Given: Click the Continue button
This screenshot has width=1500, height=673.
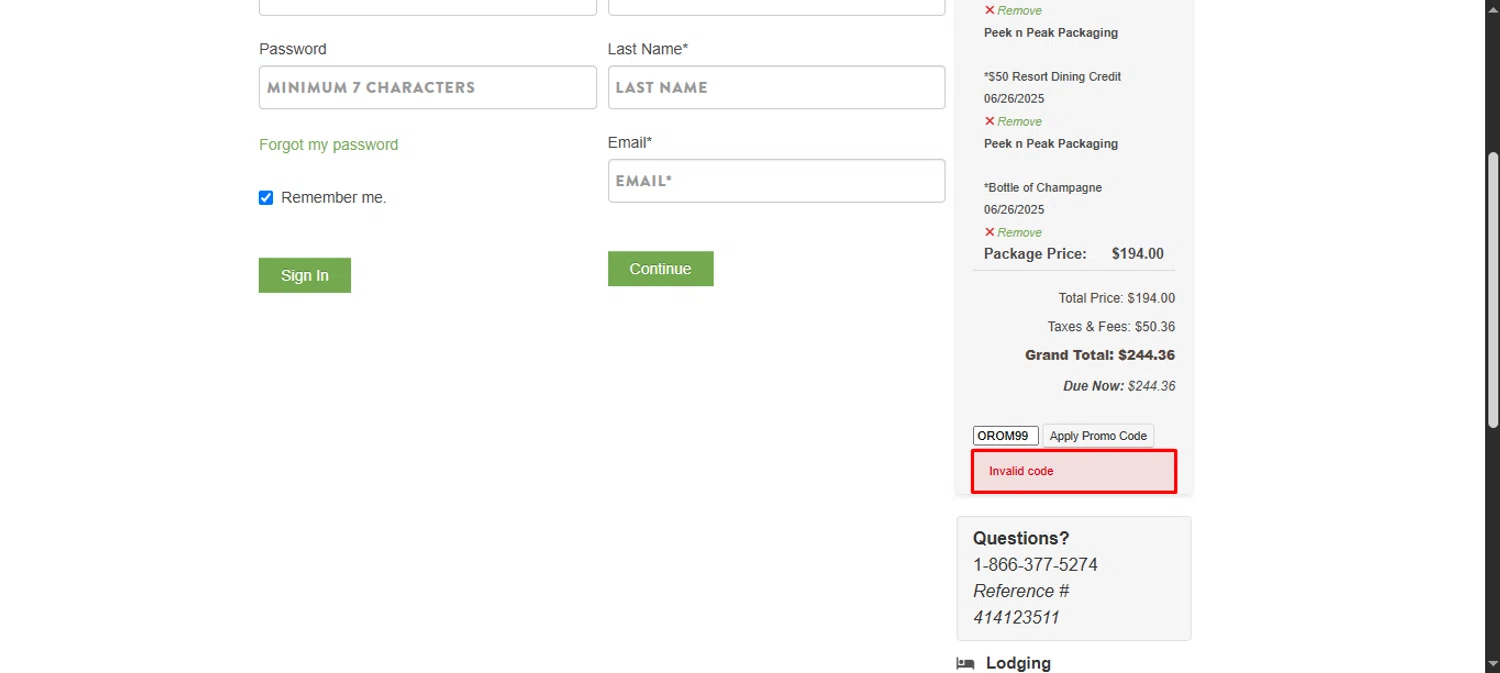Looking at the screenshot, I should click(660, 268).
